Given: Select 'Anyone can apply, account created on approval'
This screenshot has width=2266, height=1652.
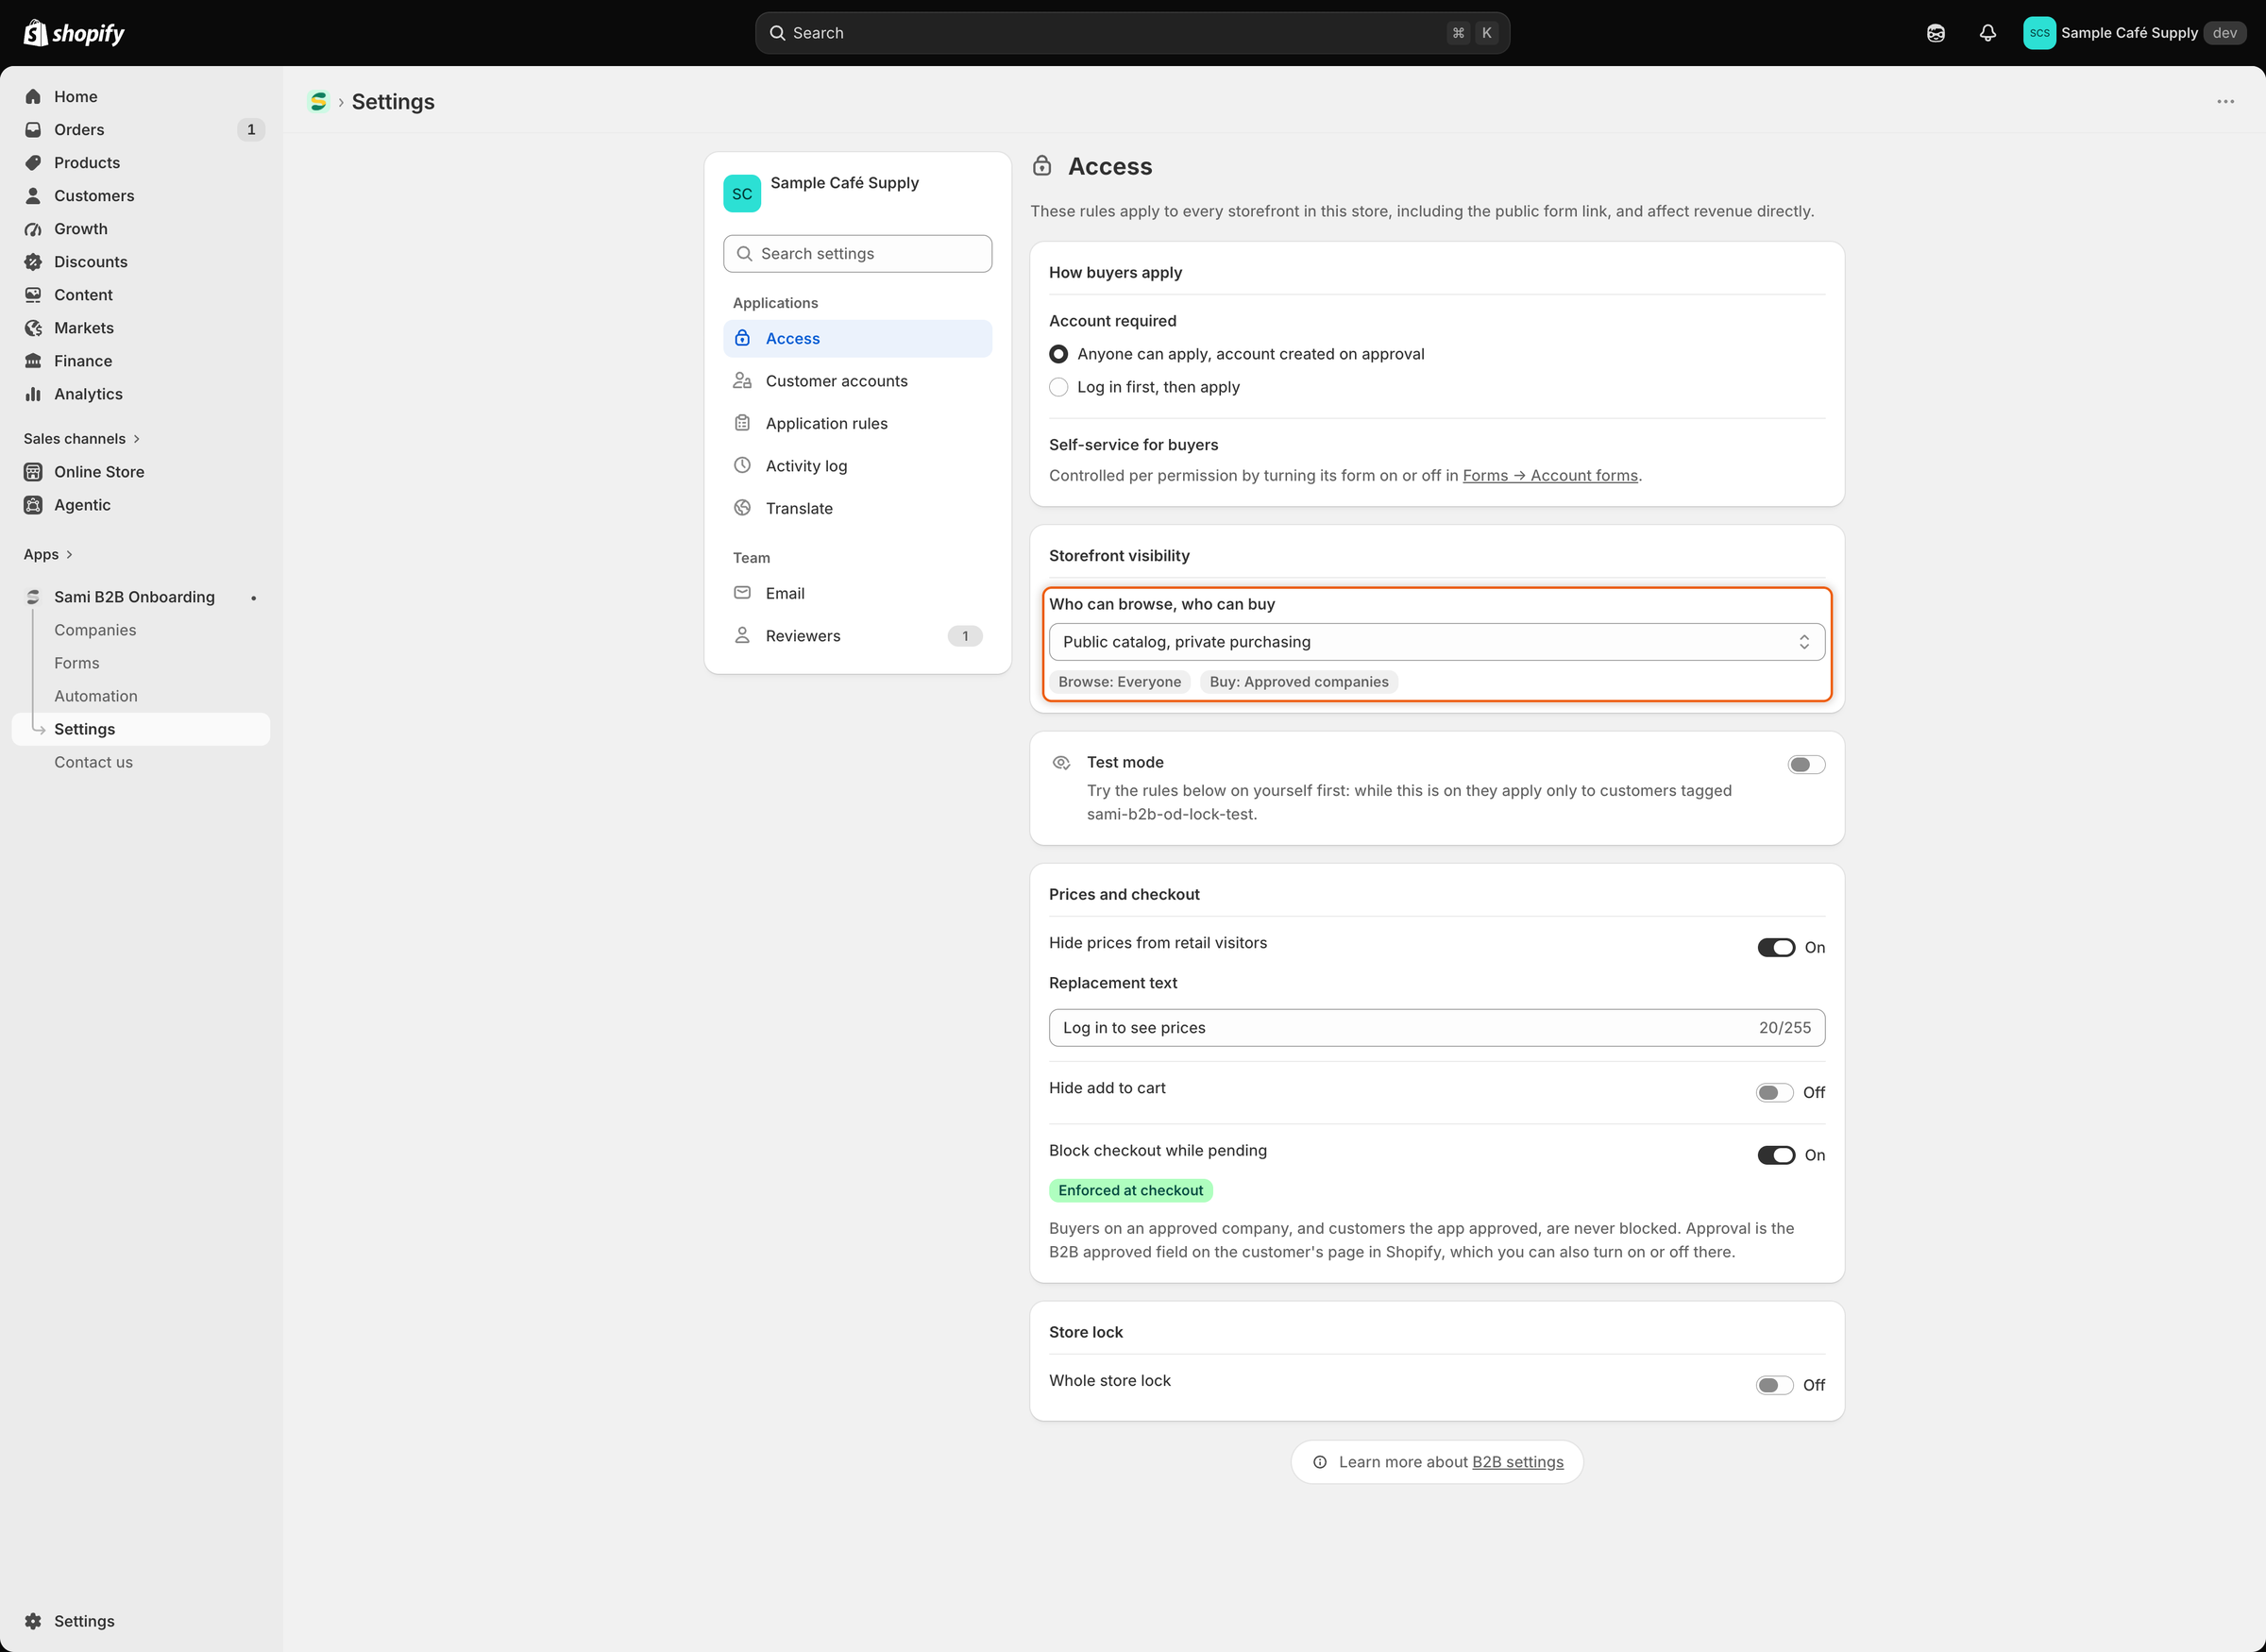Looking at the screenshot, I should [x=1058, y=354].
